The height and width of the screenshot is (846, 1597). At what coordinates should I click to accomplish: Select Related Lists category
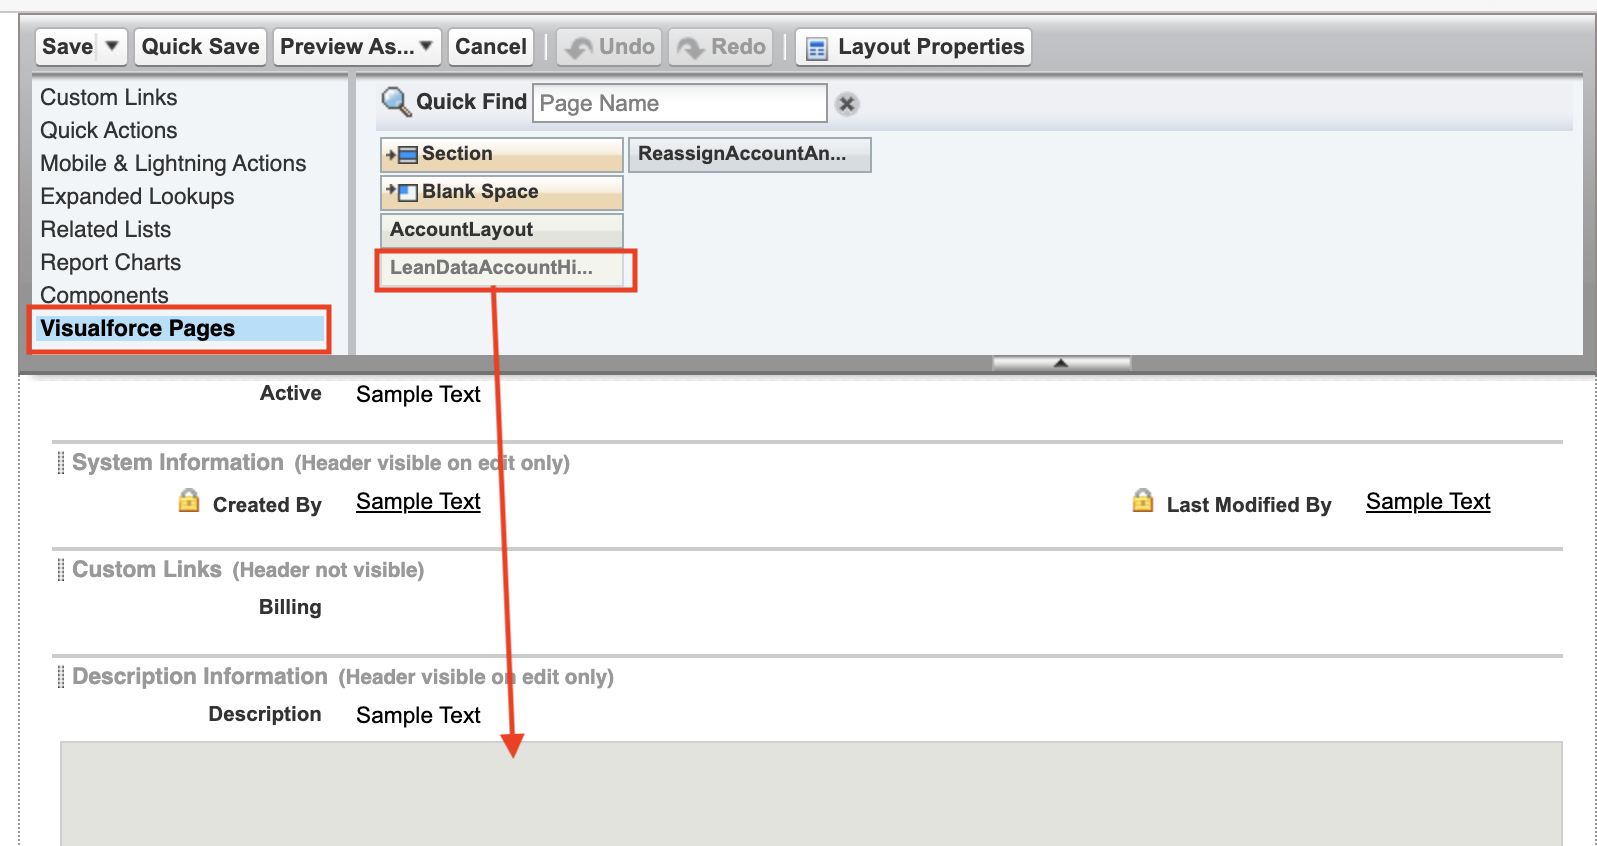(106, 230)
